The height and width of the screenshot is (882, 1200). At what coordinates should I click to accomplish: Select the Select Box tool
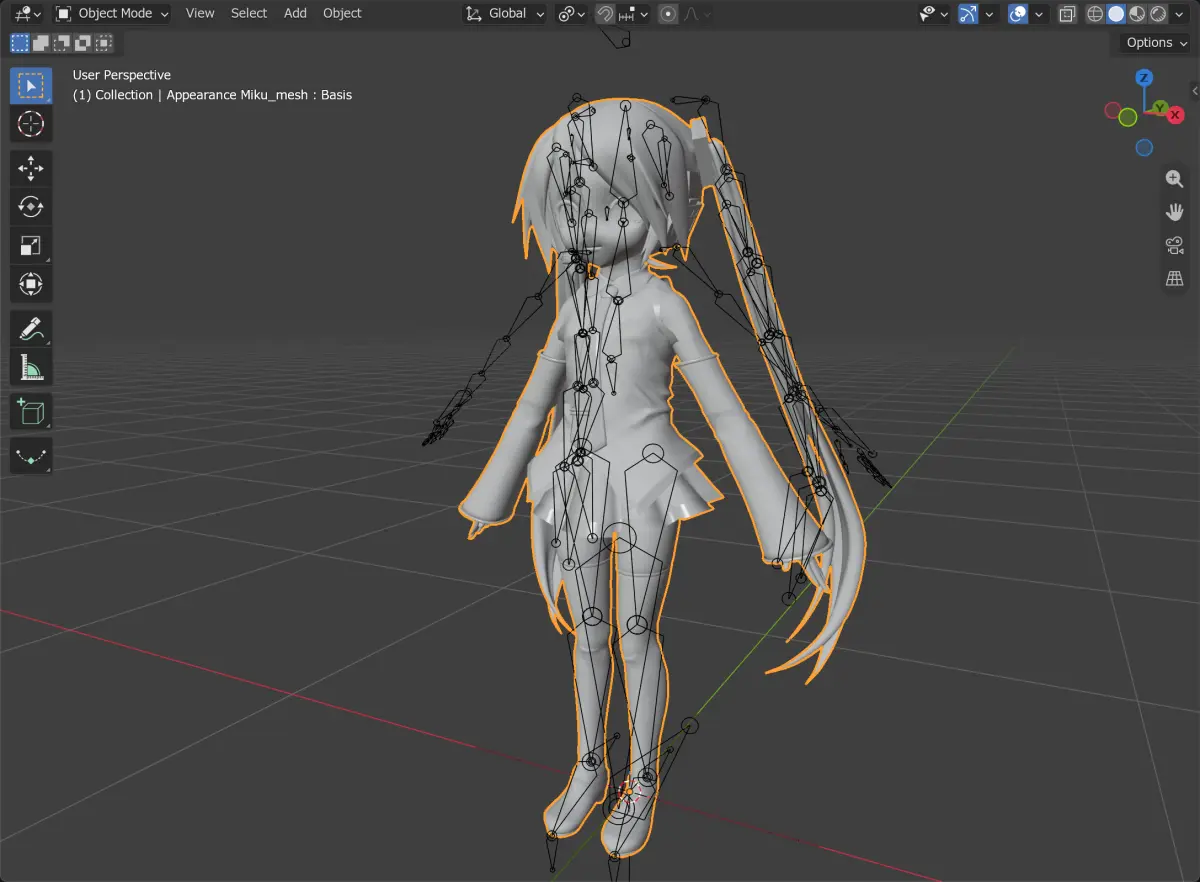point(31,86)
